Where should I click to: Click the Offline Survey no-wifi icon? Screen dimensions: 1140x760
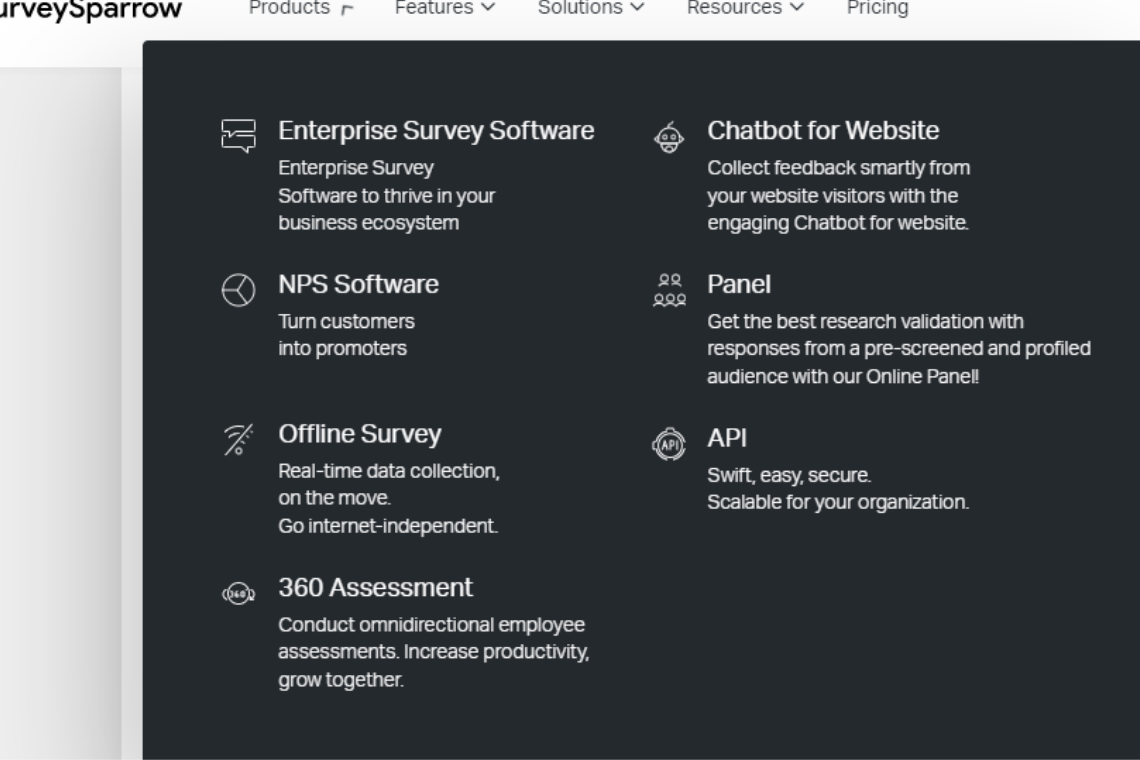[x=238, y=439]
